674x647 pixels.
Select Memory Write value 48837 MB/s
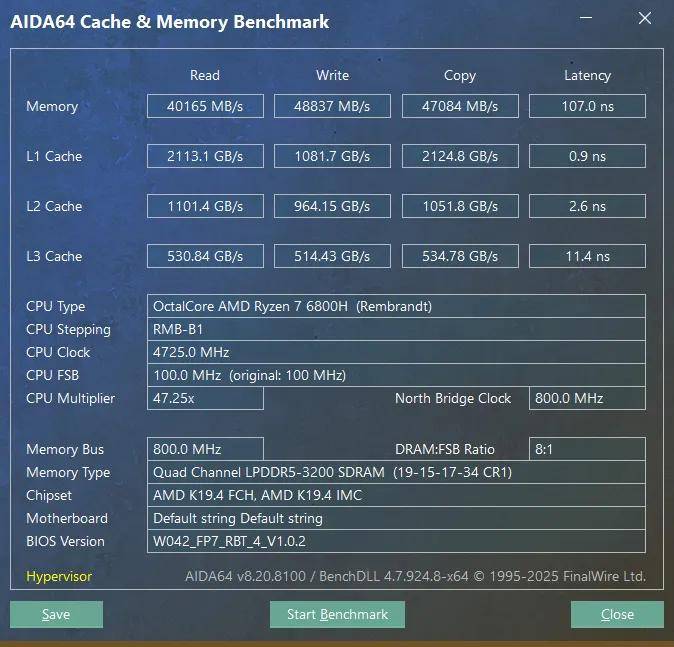coord(332,106)
